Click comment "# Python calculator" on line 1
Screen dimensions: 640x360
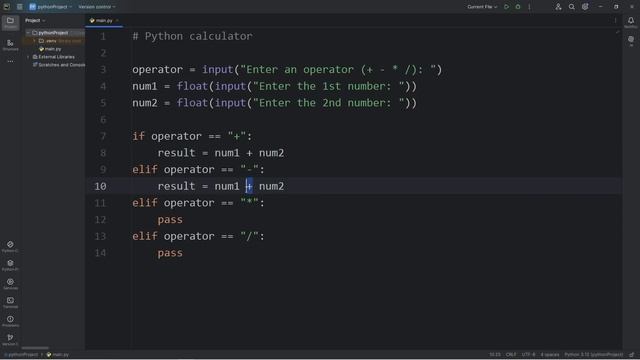click(x=192, y=36)
